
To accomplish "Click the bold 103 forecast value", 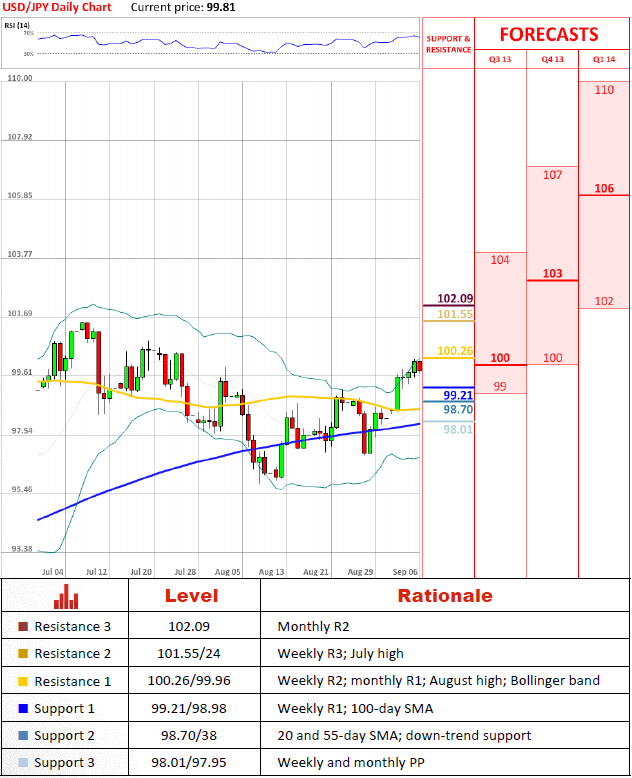I will point(553,273).
